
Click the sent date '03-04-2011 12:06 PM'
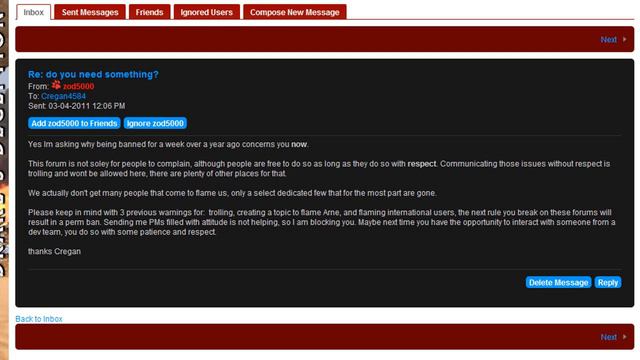pyautogui.click(x=87, y=106)
